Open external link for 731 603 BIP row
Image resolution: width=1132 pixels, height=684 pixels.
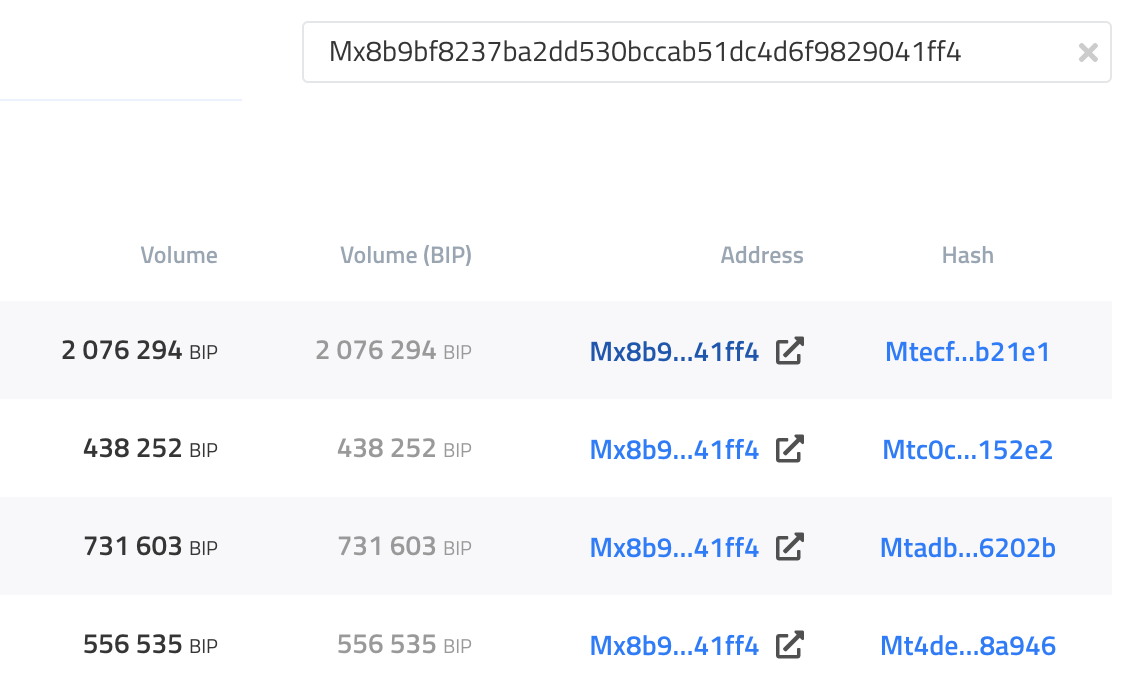[x=790, y=547]
